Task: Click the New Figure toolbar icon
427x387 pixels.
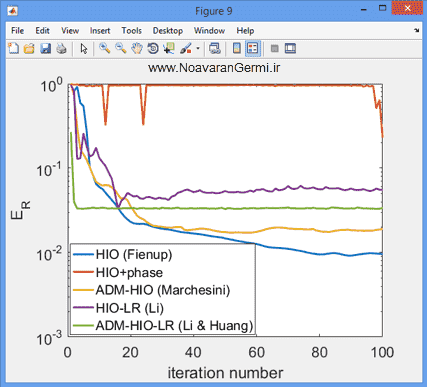Action: (x=13, y=49)
